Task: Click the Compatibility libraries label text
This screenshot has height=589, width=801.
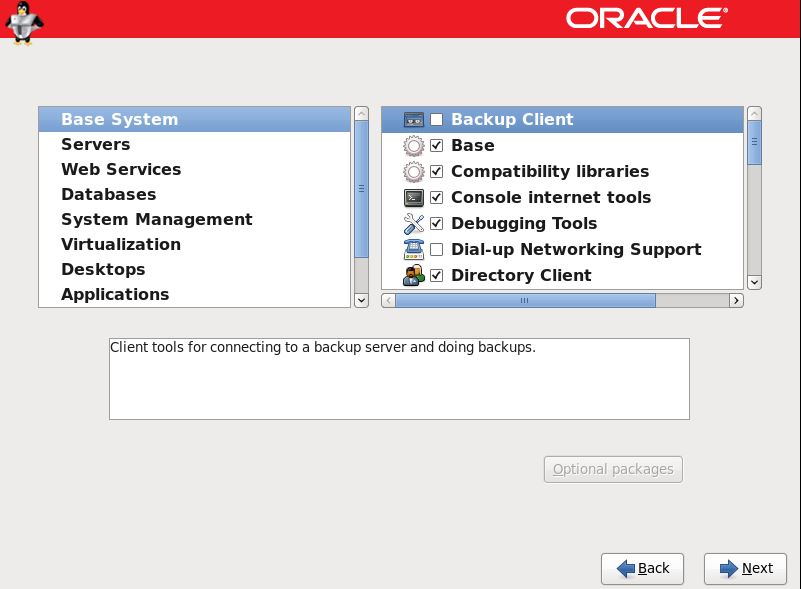Action: [x=550, y=172]
